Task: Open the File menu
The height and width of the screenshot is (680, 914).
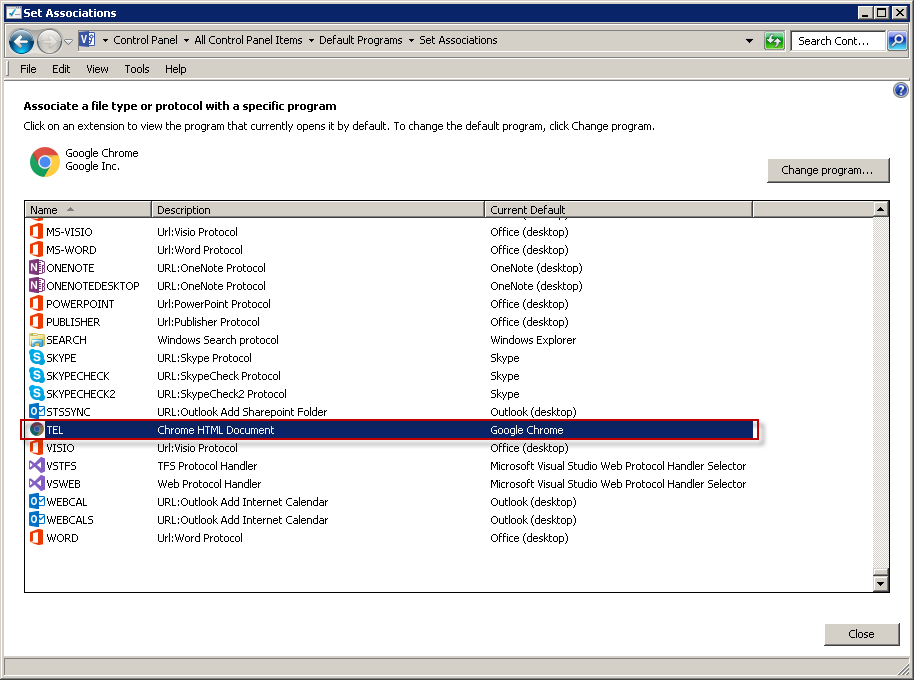Action: (28, 69)
